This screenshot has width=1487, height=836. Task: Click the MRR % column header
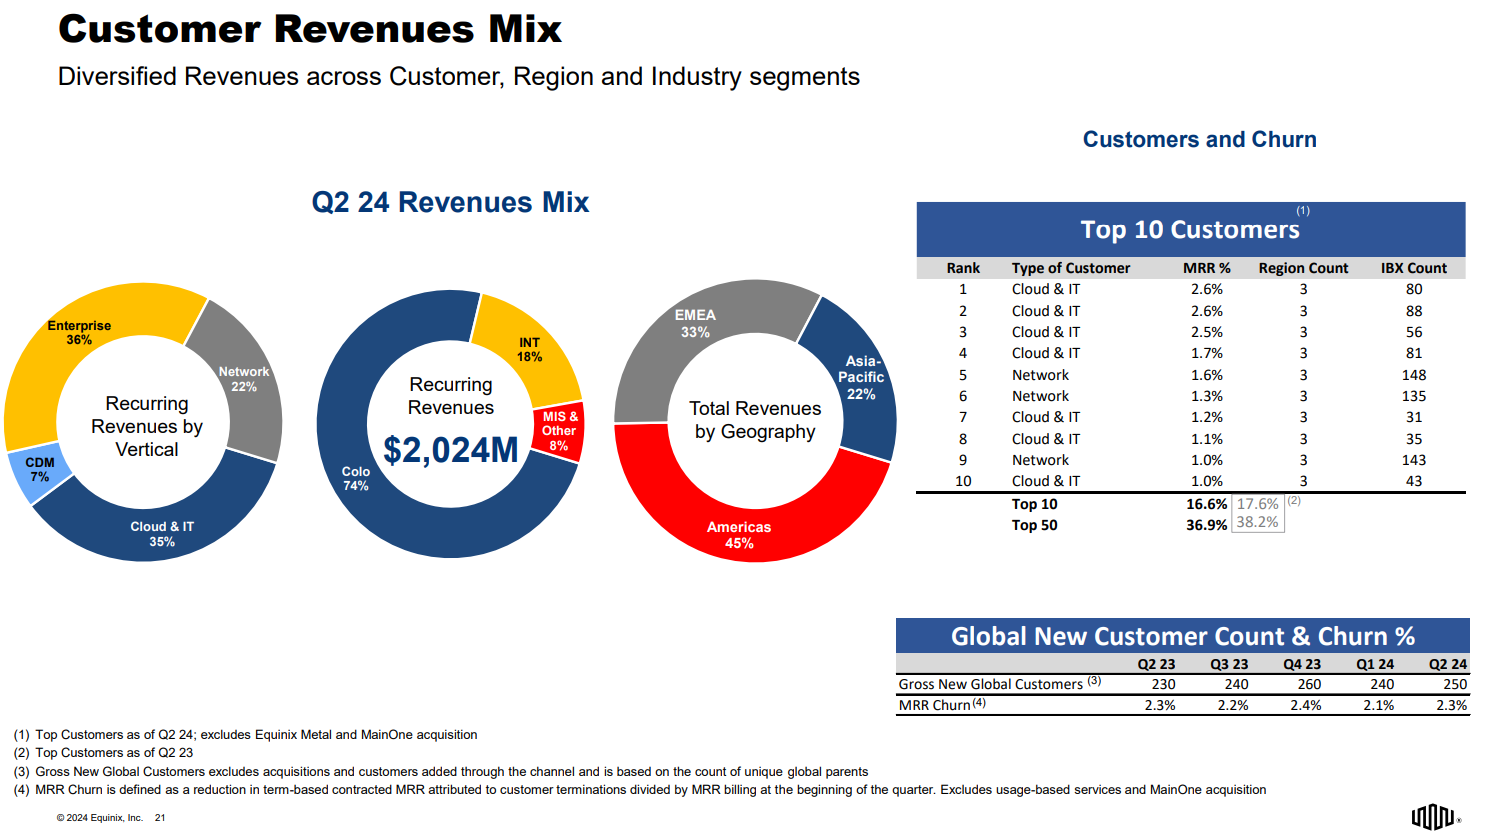point(1206,268)
